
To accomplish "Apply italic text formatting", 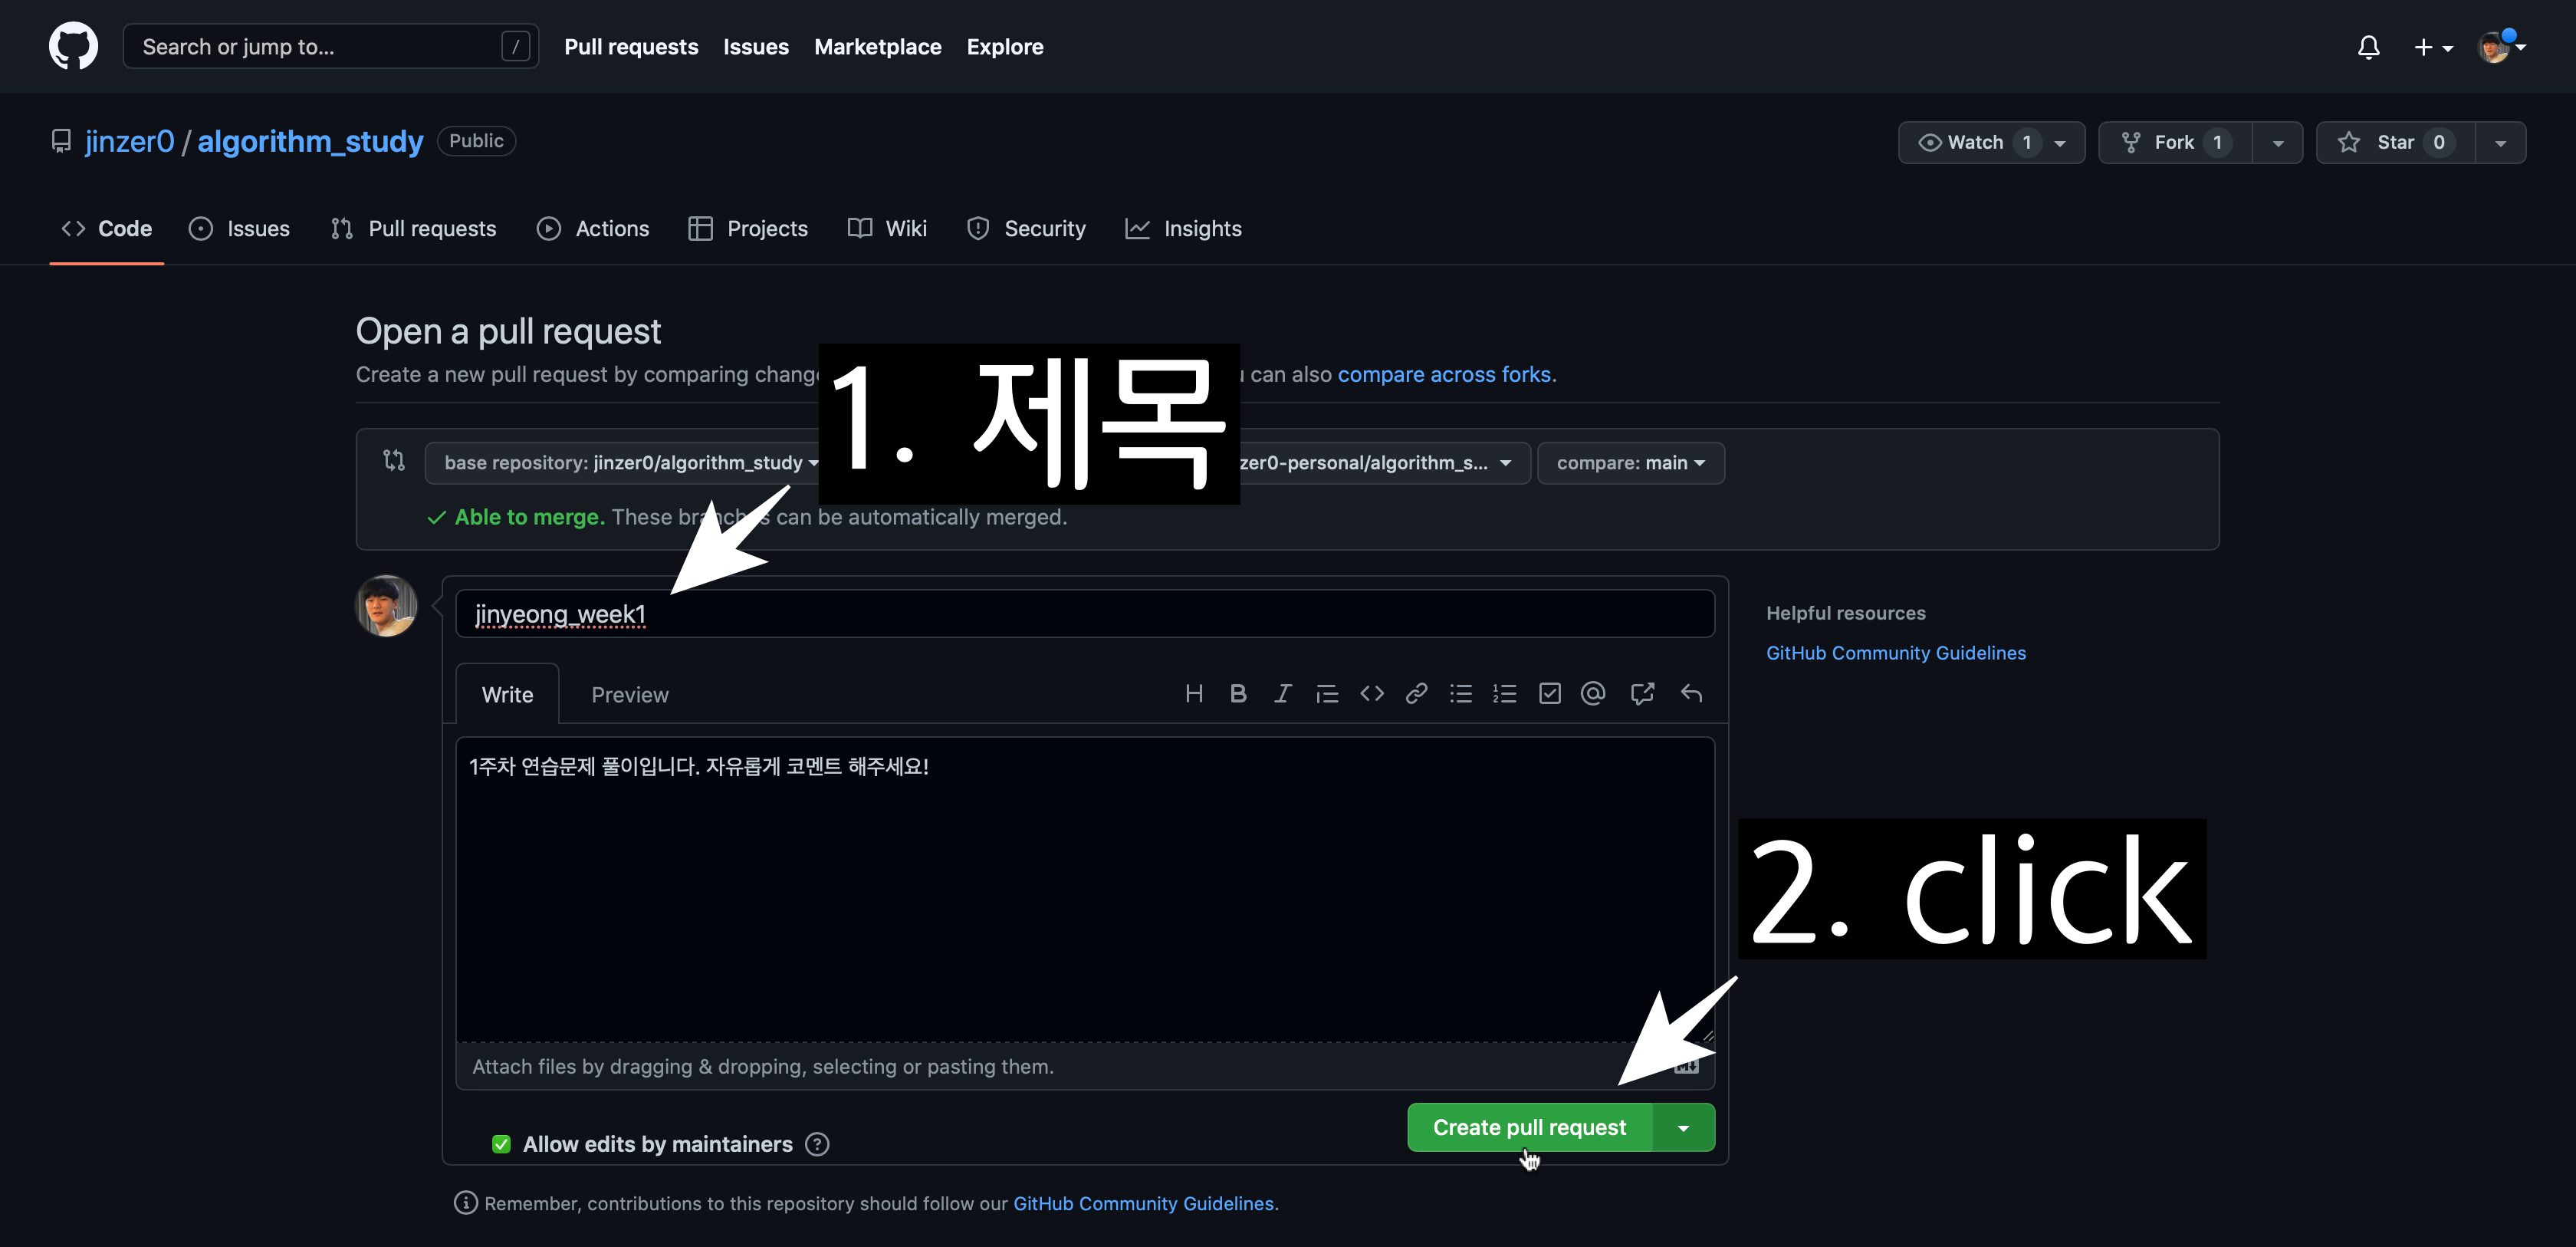I will click(x=1282, y=694).
